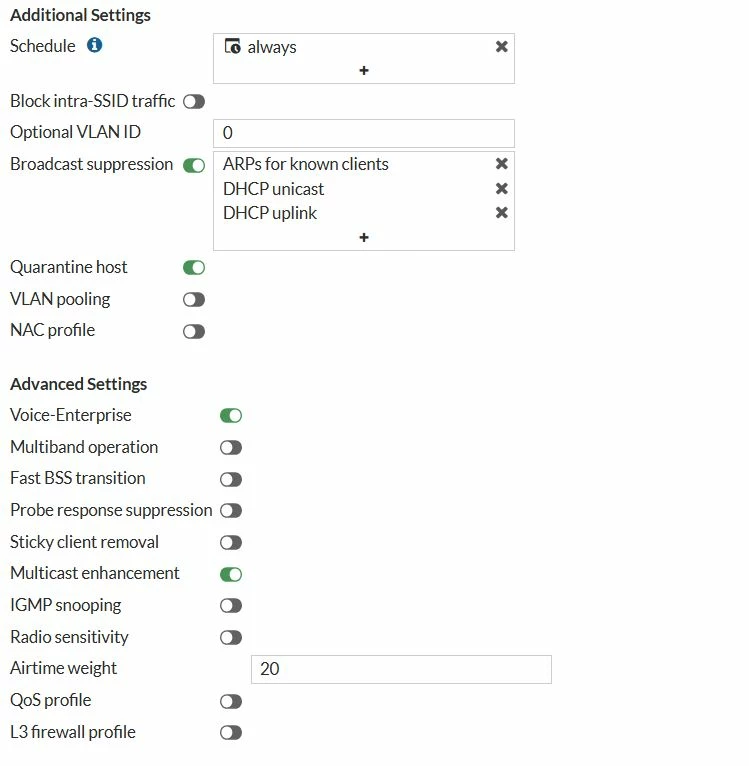Screen dimensions: 749x766
Task: Enable IGMP snooping switch
Action: coord(231,606)
